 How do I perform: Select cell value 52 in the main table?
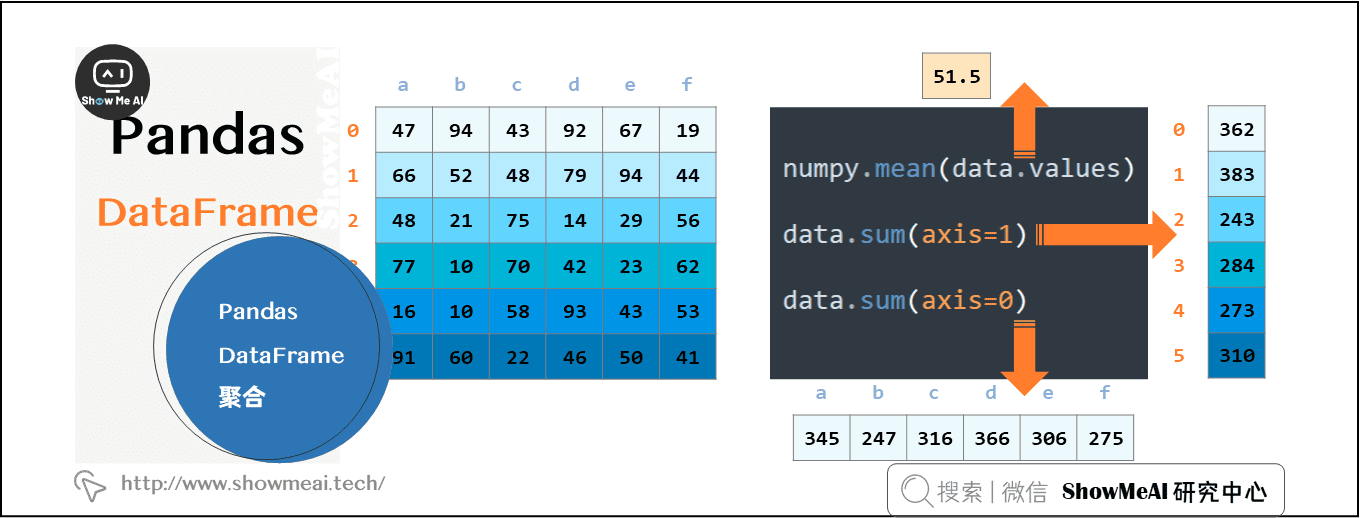pos(461,175)
